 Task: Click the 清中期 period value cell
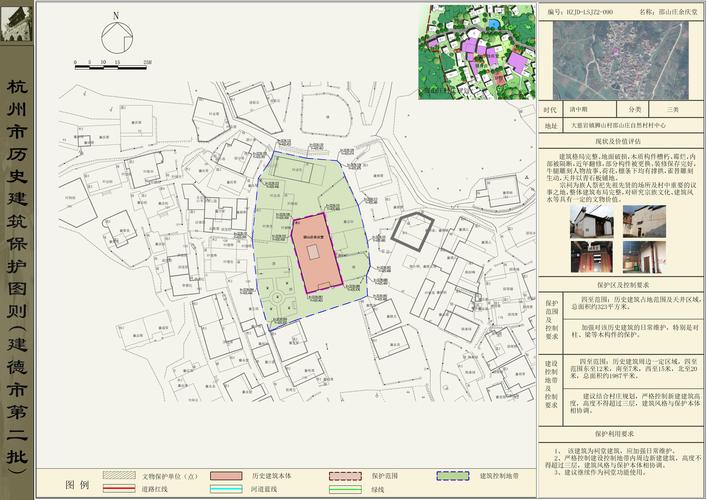(x=589, y=110)
